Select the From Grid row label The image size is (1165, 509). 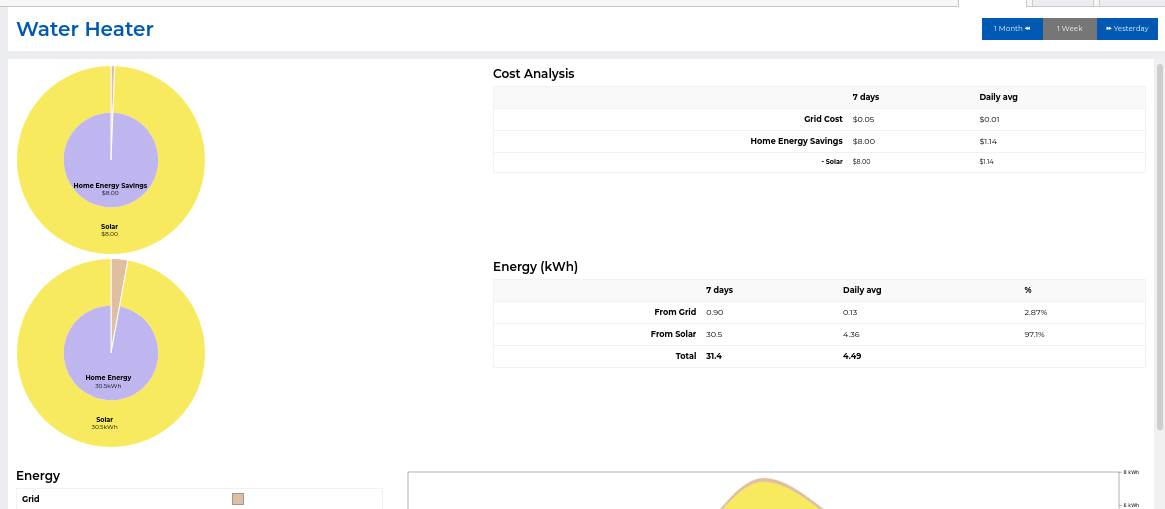(x=675, y=312)
